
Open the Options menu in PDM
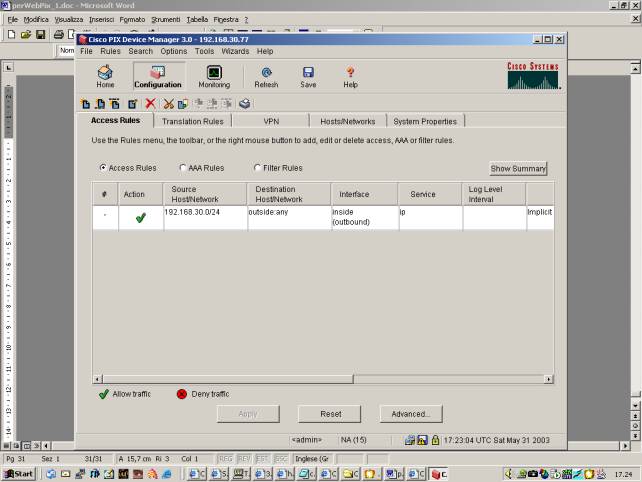point(174,51)
